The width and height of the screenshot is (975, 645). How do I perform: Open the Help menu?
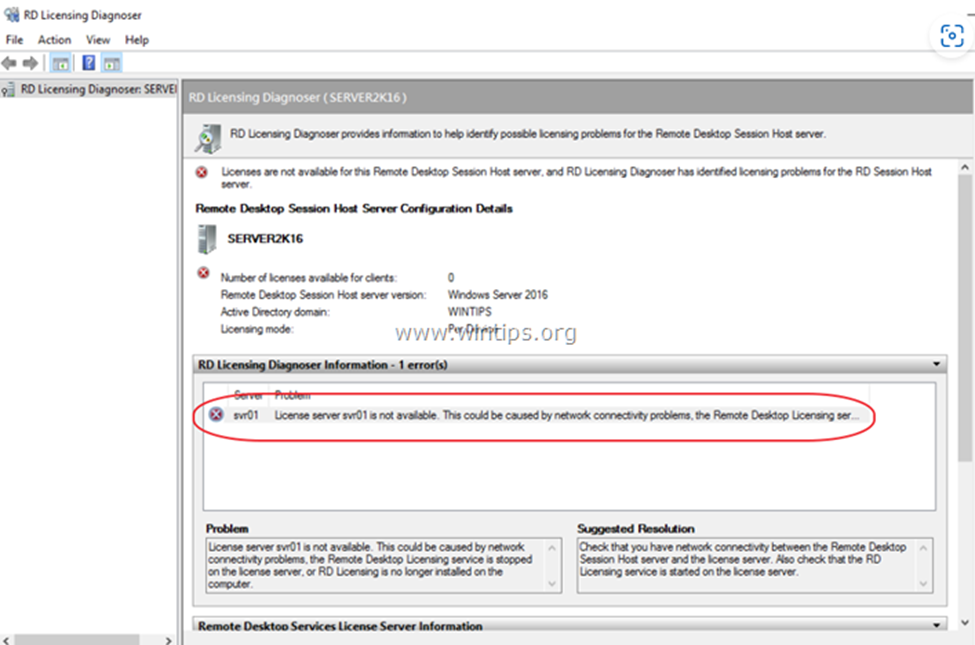coord(137,40)
